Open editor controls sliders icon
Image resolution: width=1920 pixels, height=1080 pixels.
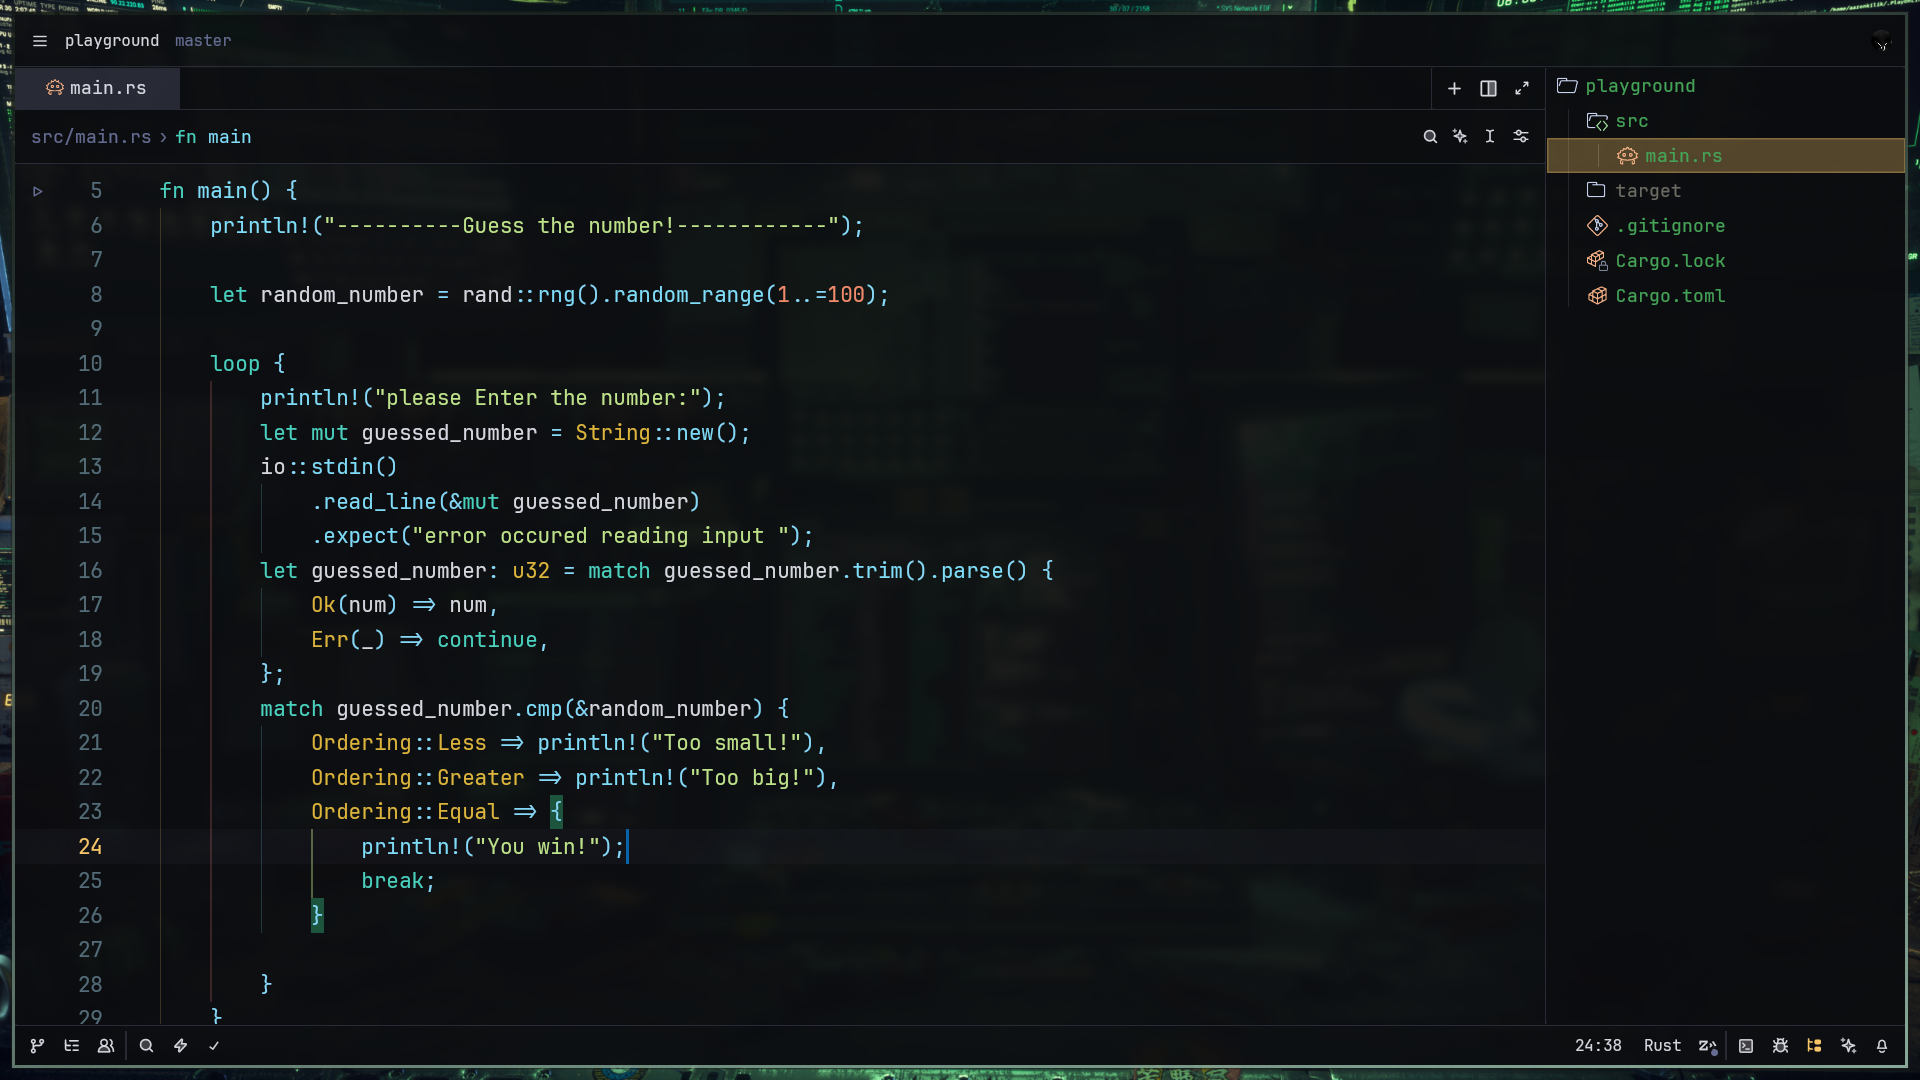(1521, 137)
